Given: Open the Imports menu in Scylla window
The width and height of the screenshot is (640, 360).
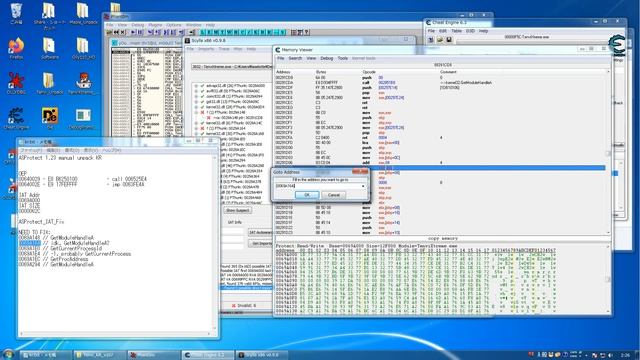Looking at the screenshot, I should click(206, 49).
